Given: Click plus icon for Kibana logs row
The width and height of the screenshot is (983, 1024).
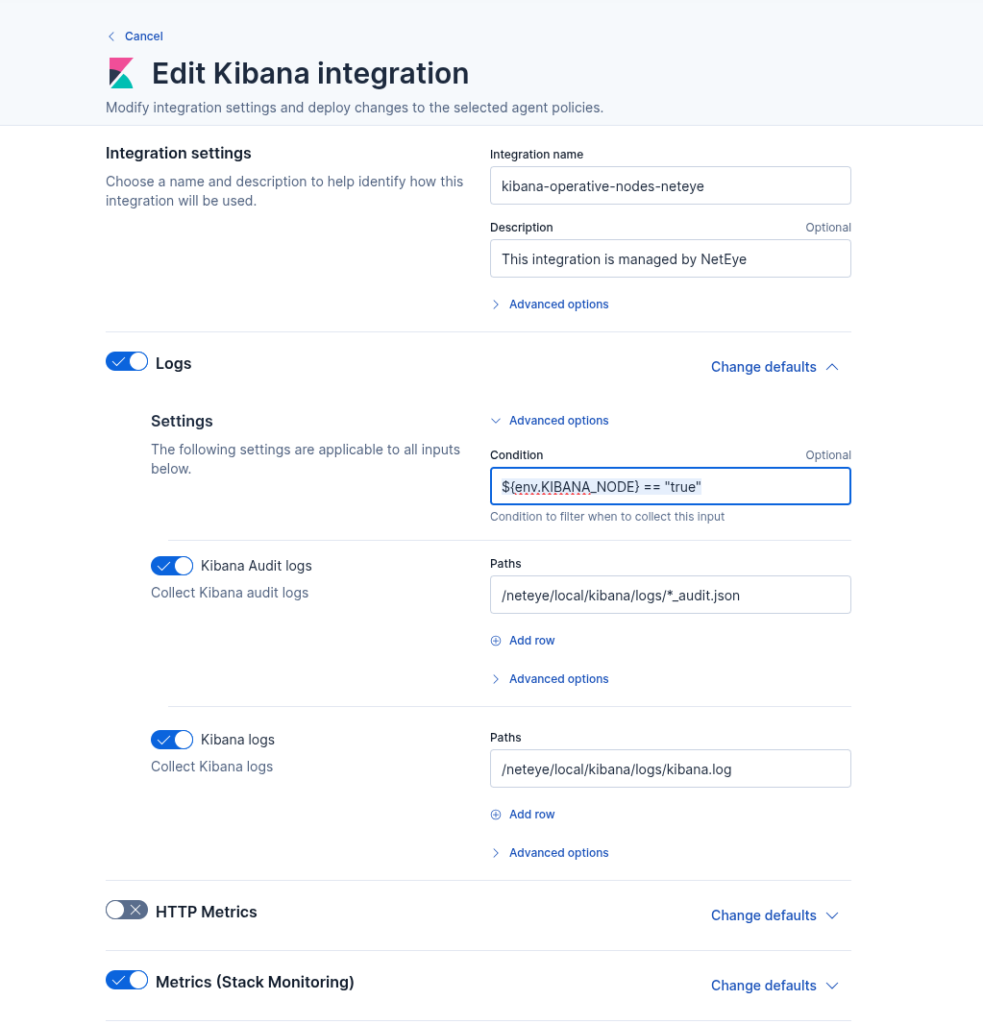Looking at the screenshot, I should [496, 815].
